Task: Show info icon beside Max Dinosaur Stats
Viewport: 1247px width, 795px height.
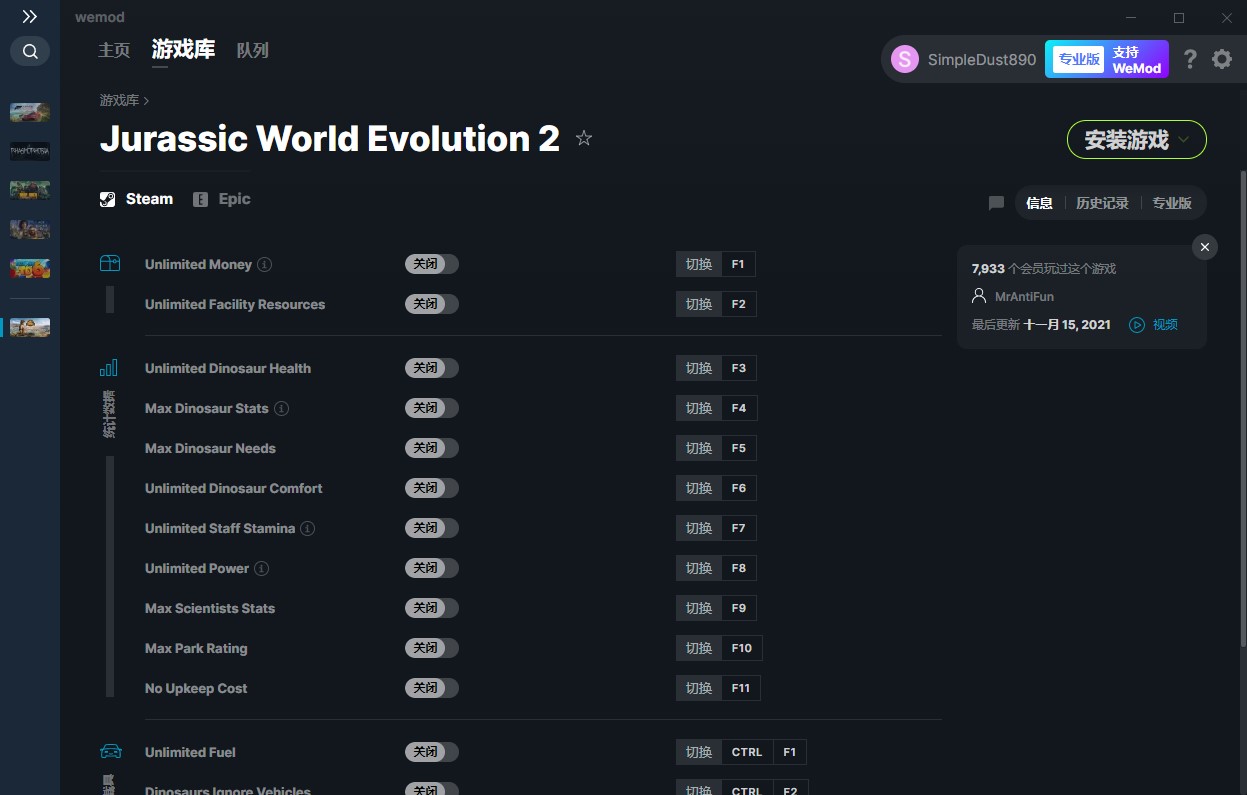Action: [x=282, y=408]
